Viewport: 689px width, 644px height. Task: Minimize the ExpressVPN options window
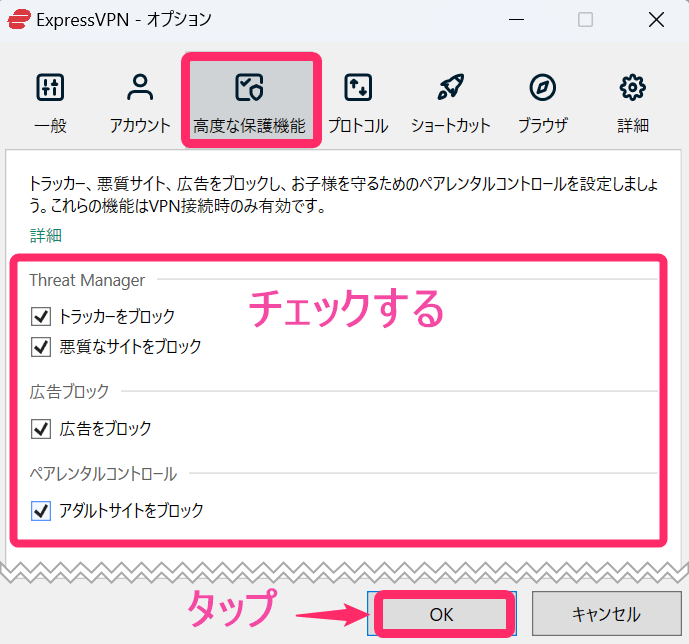click(x=516, y=20)
